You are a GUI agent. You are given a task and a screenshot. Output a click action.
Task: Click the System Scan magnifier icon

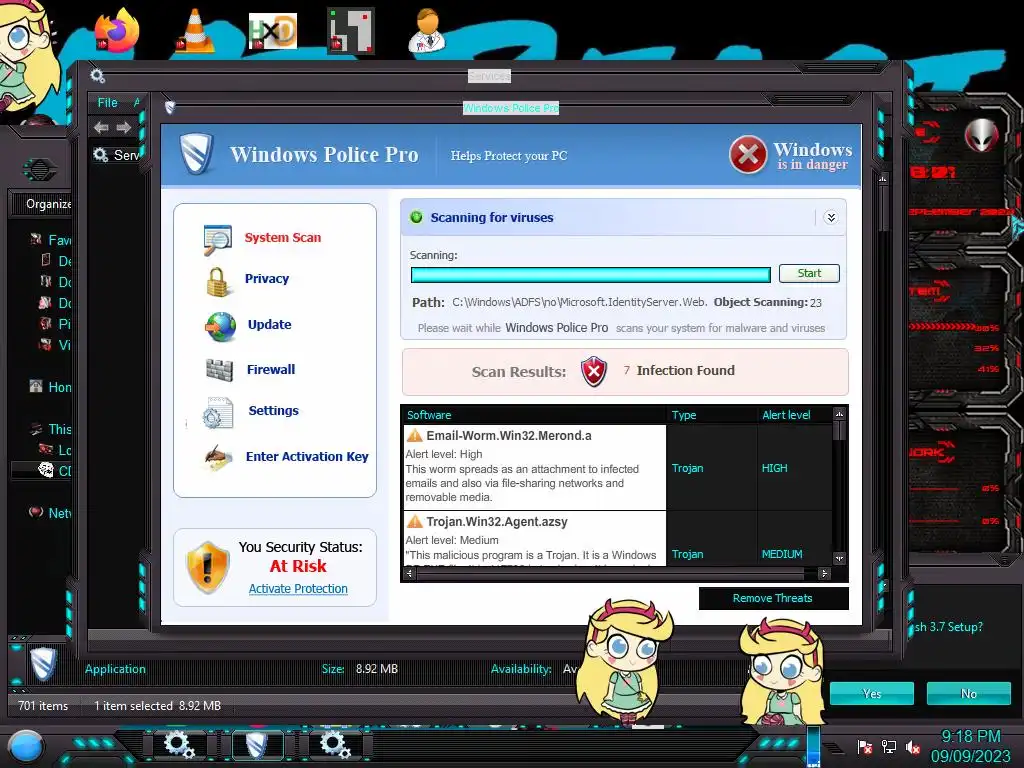(x=217, y=239)
